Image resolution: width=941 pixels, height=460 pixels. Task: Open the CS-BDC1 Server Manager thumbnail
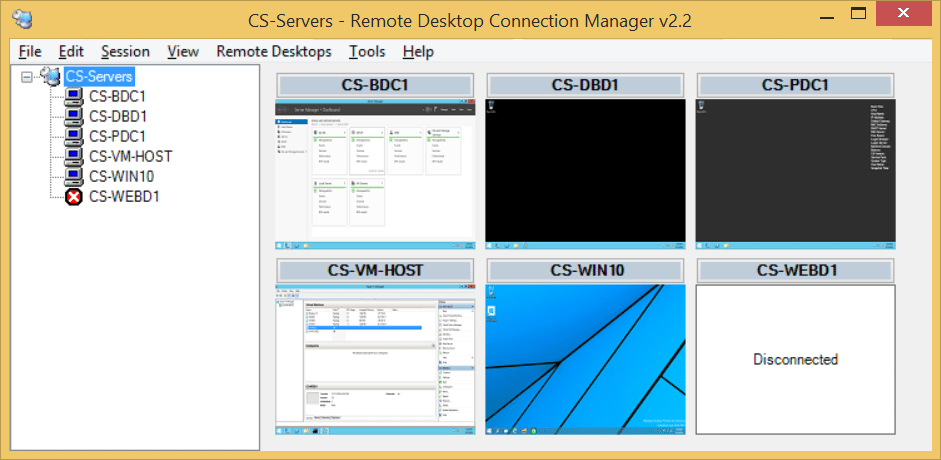[375, 174]
